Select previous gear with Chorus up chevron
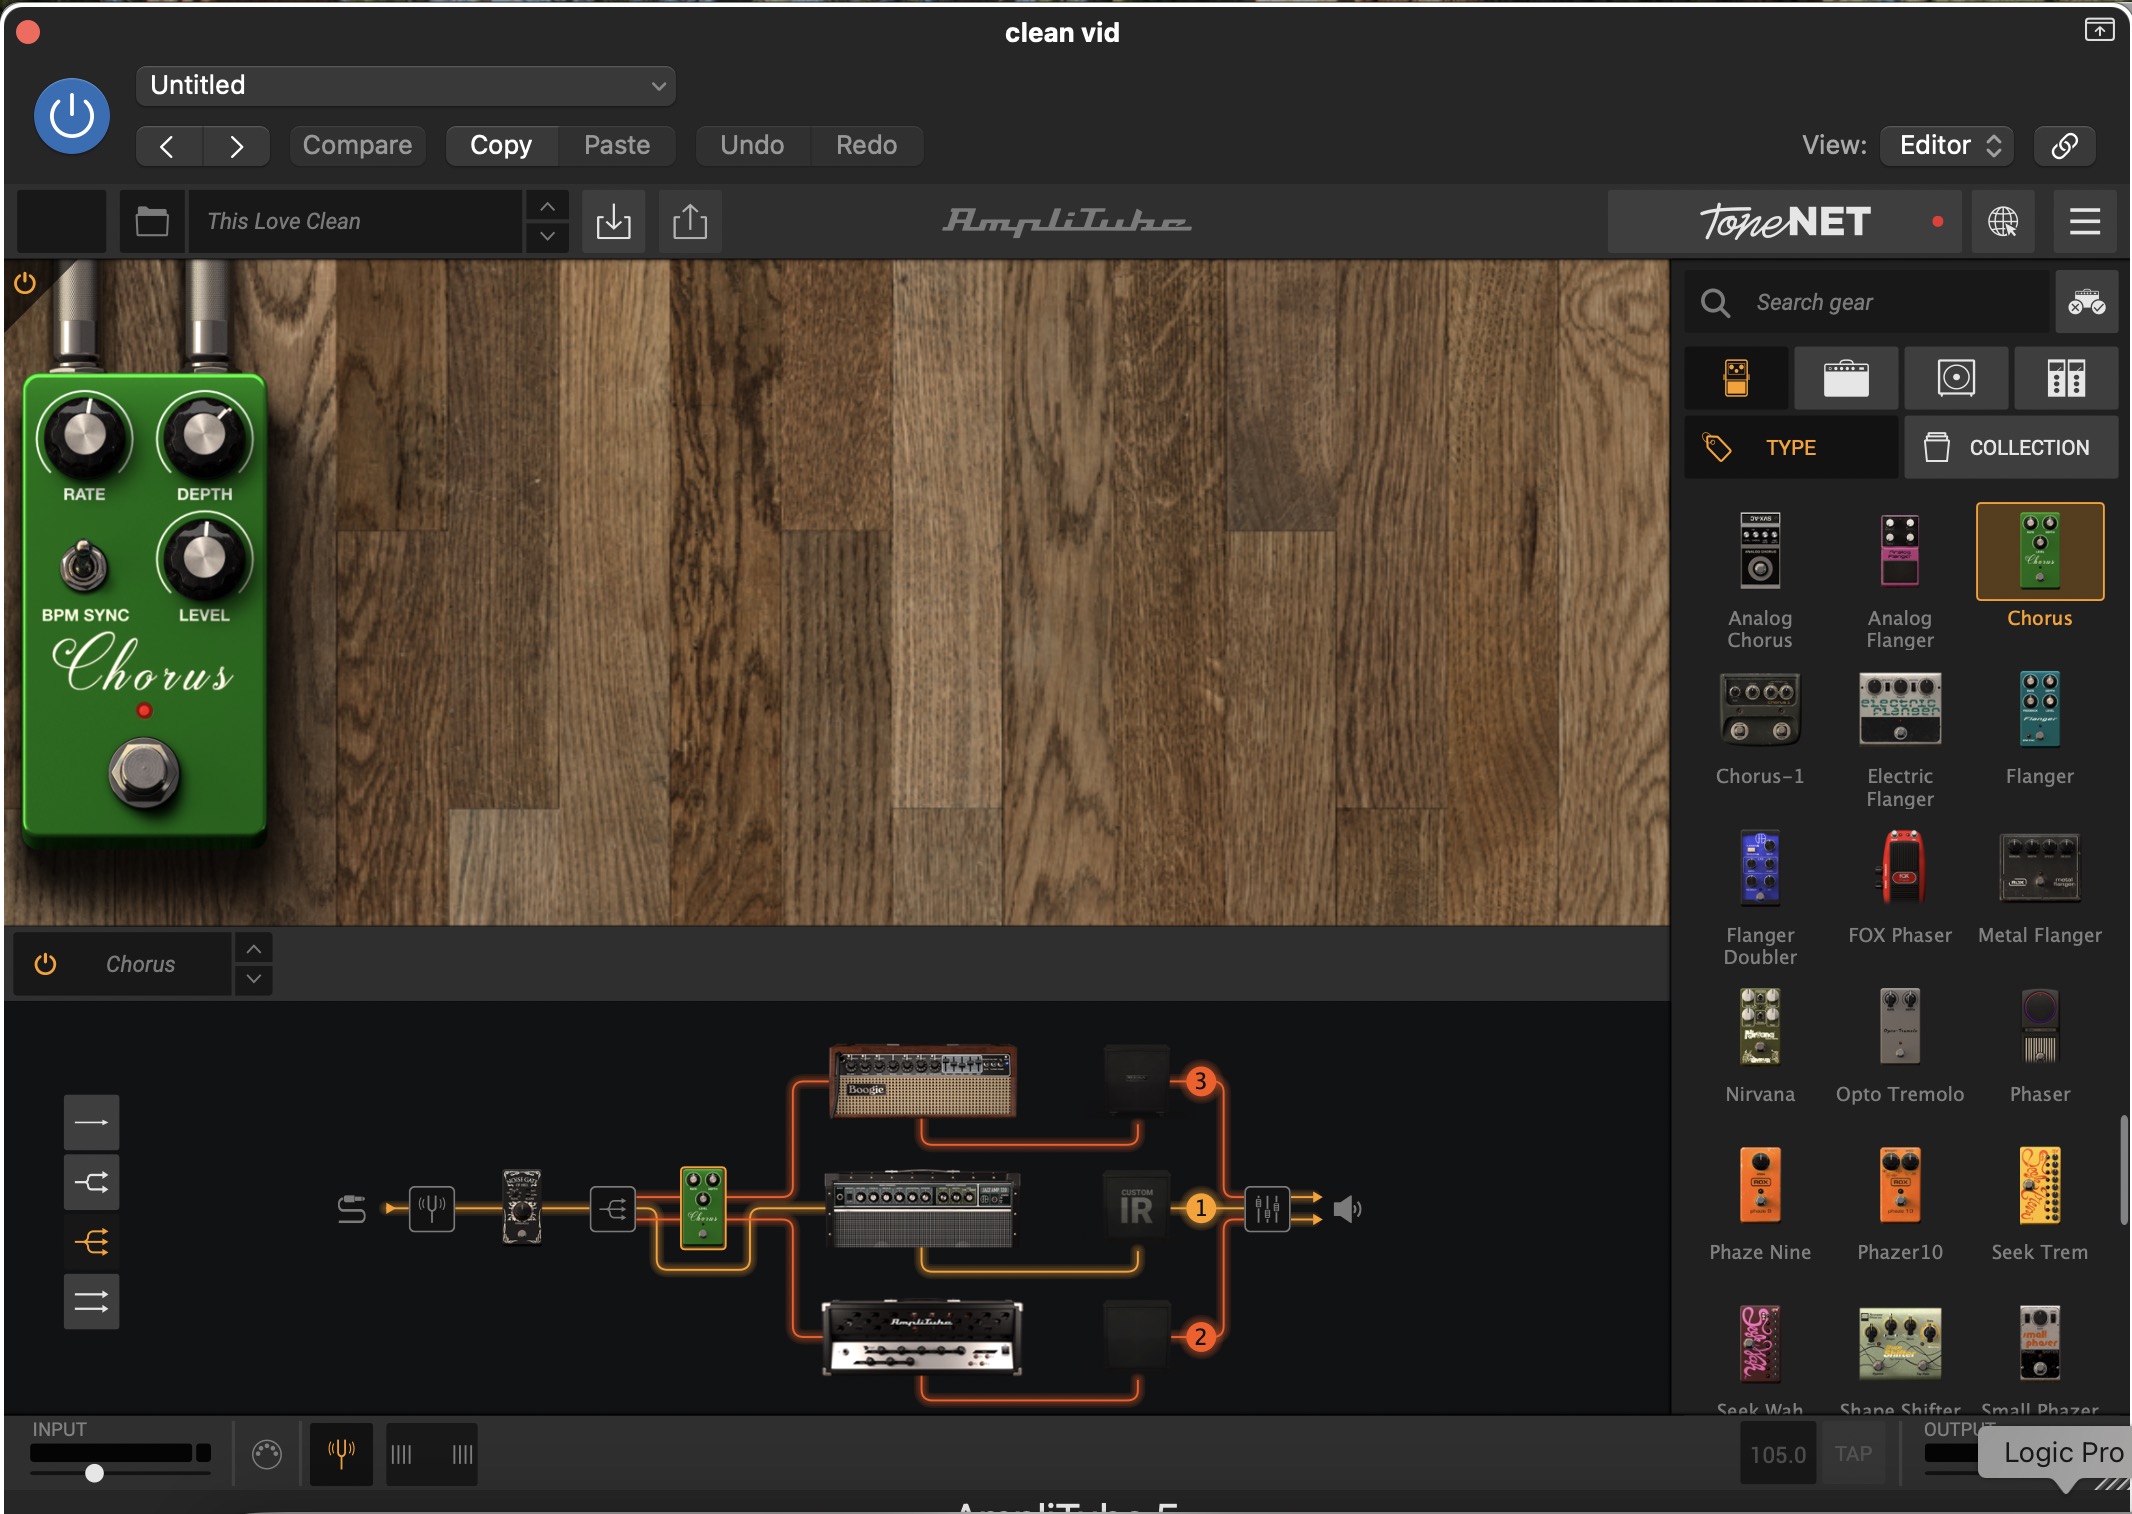Screen dimensions: 2132x1514 (x=254, y=948)
